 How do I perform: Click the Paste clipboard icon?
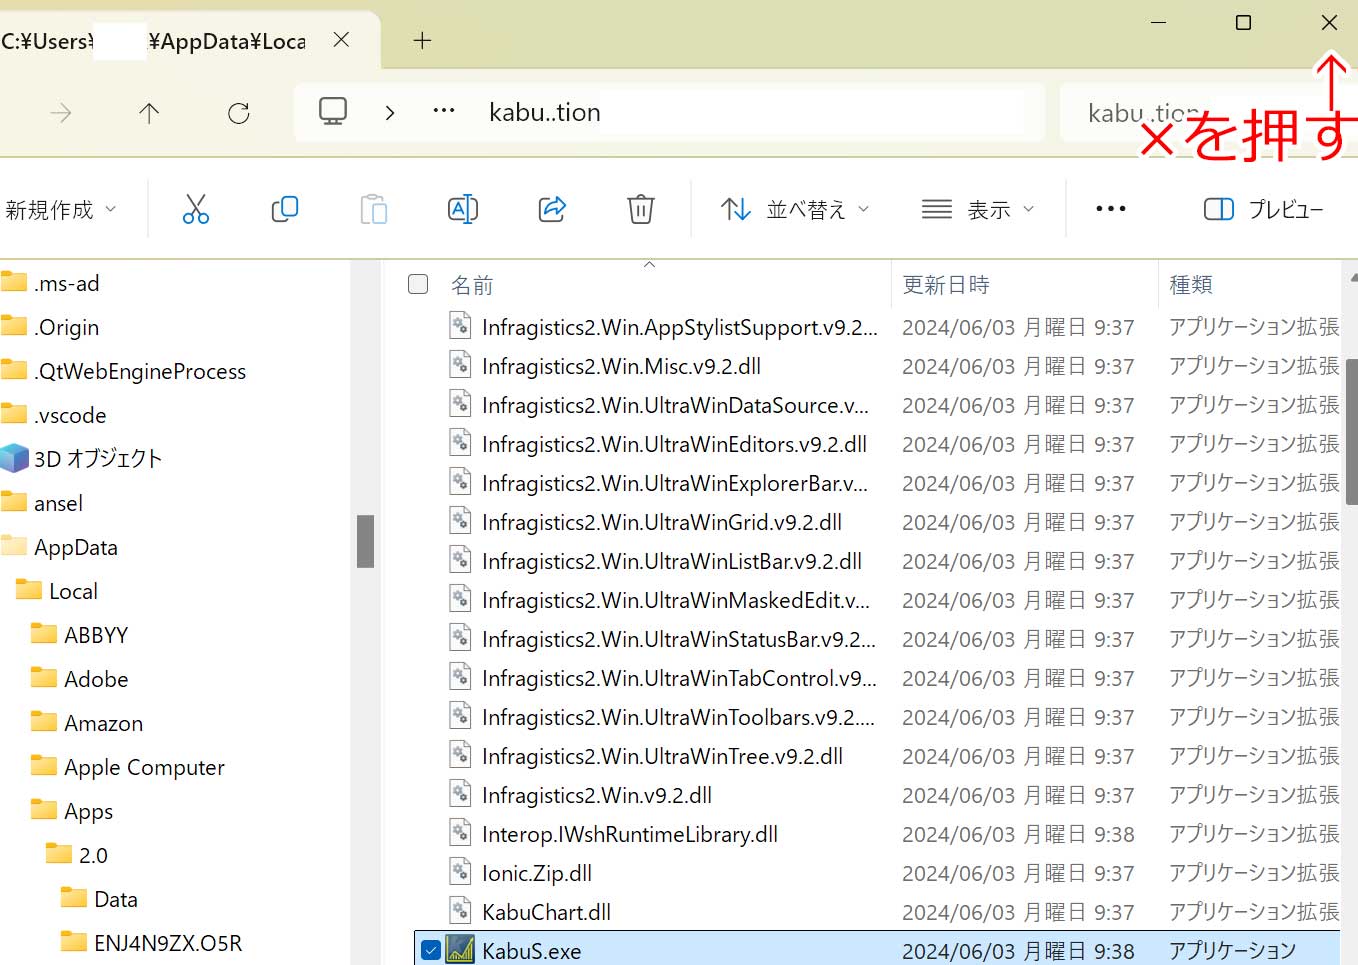point(374,209)
